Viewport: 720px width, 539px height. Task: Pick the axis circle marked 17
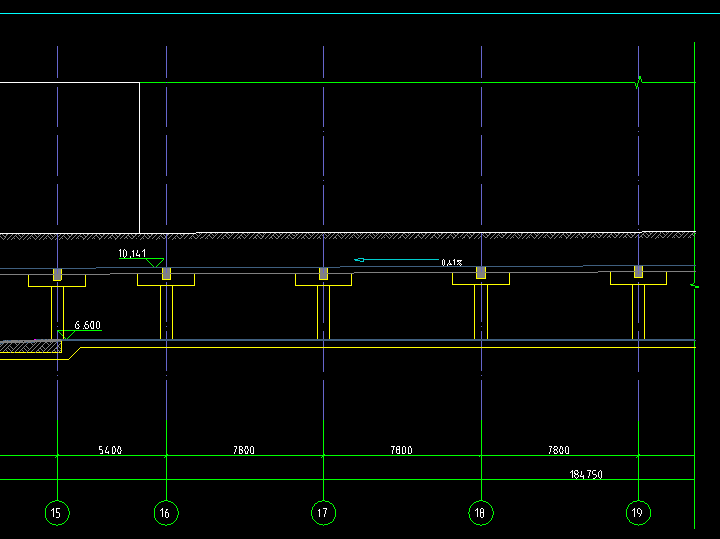[323, 512]
